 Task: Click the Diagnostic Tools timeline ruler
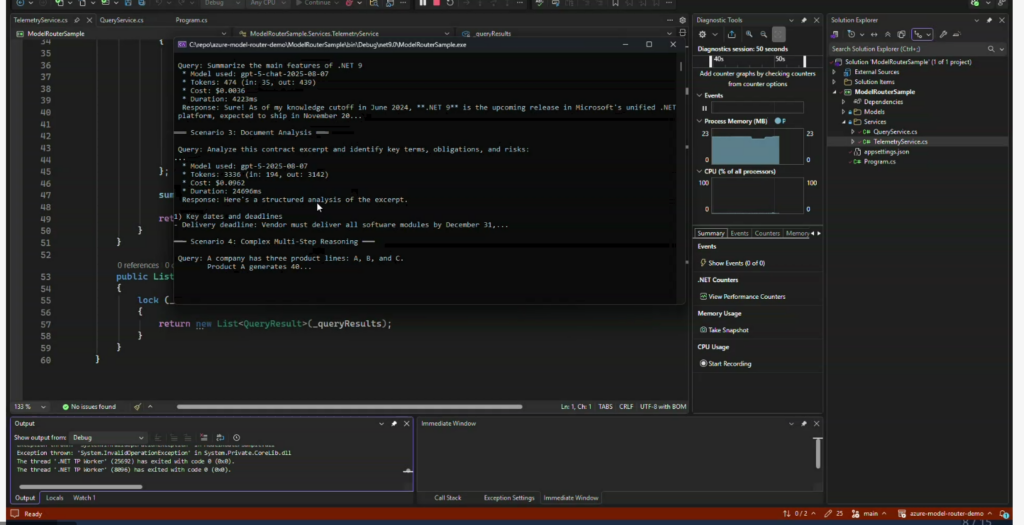(745, 60)
